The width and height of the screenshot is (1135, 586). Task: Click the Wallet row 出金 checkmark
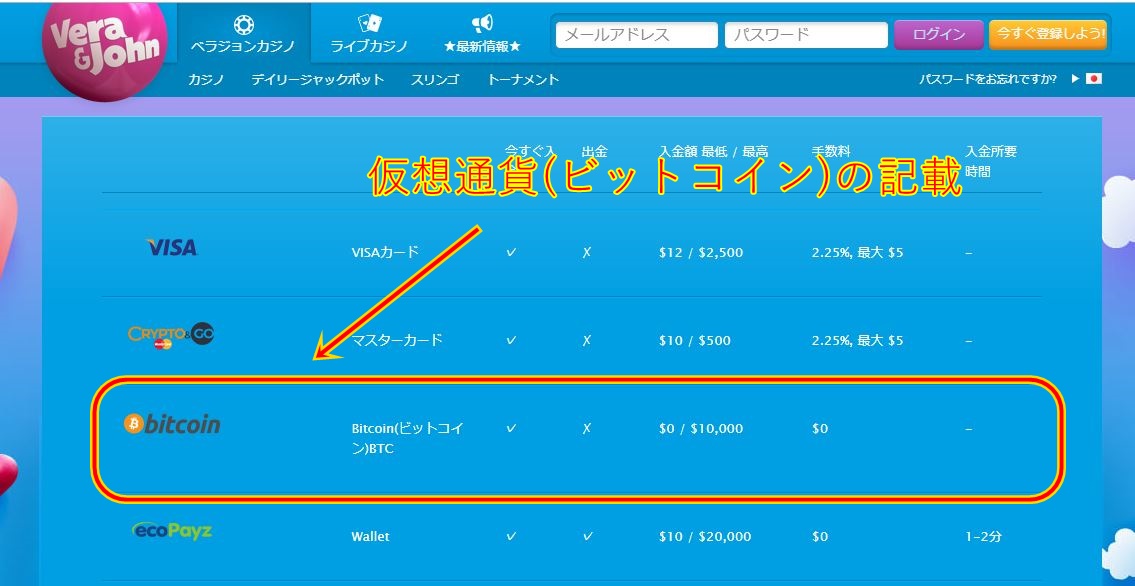pyautogui.click(x=588, y=537)
